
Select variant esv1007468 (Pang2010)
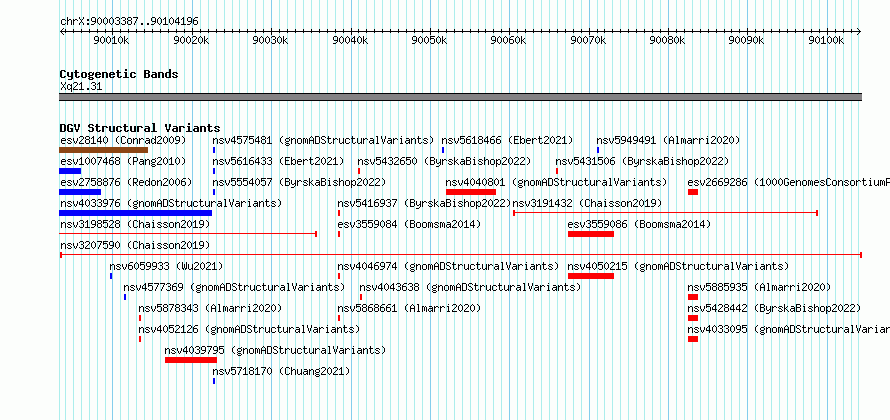(123, 161)
